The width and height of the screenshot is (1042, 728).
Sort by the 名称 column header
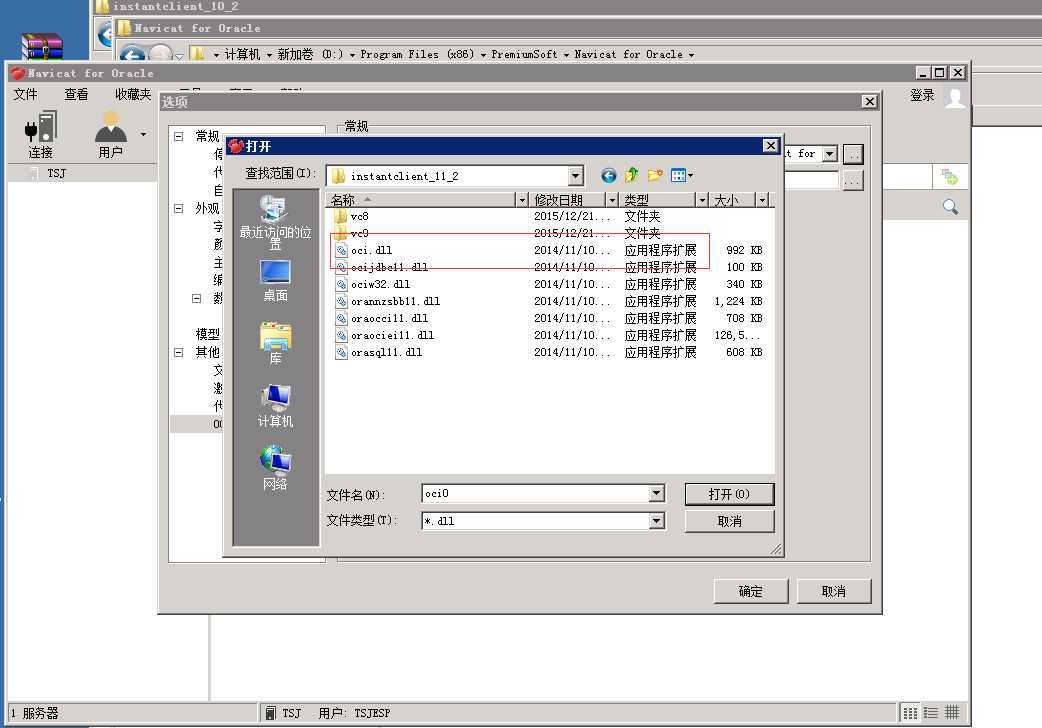420,199
